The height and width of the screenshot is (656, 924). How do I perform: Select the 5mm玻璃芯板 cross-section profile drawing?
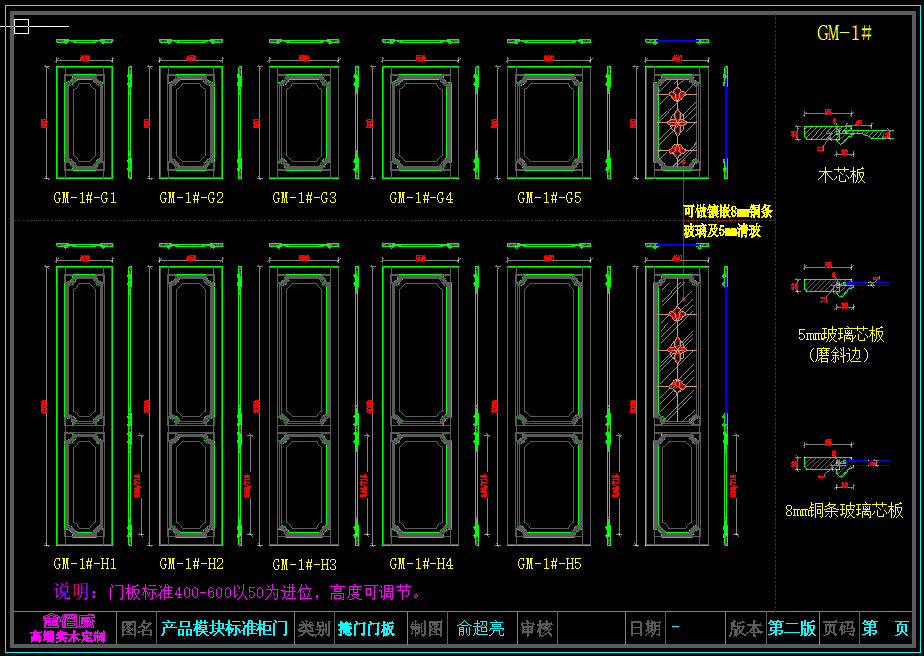pos(842,284)
